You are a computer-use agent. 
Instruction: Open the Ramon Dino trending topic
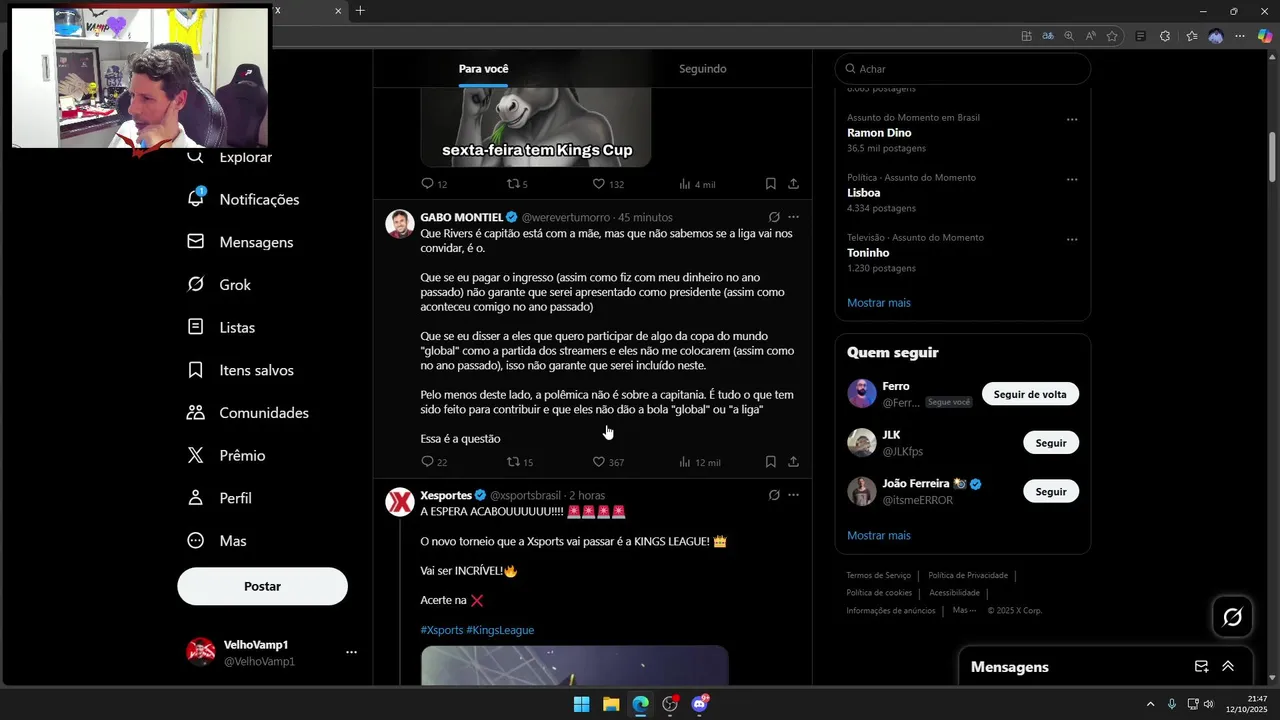[x=879, y=133]
